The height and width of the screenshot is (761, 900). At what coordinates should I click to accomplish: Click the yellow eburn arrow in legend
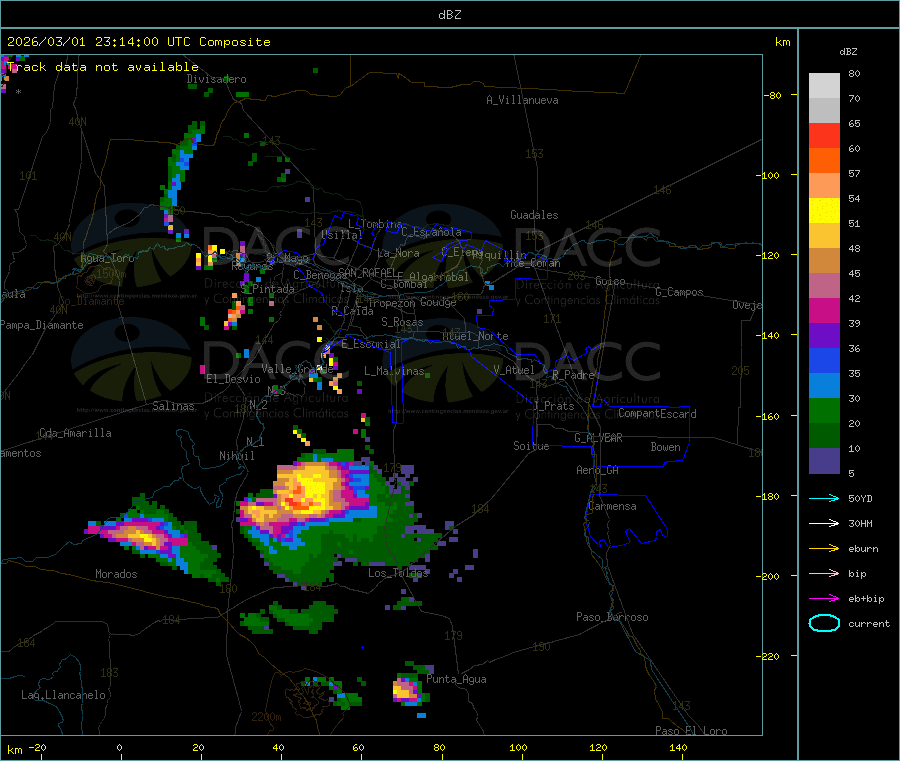pyautogui.click(x=824, y=548)
